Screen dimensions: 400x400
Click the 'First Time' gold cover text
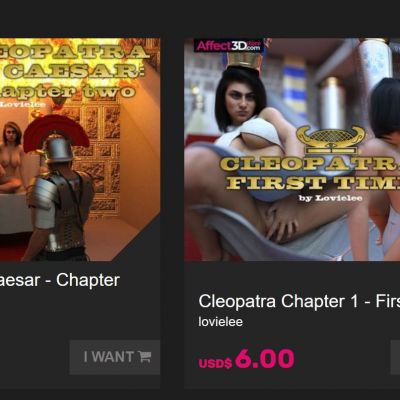pos(313,182)
